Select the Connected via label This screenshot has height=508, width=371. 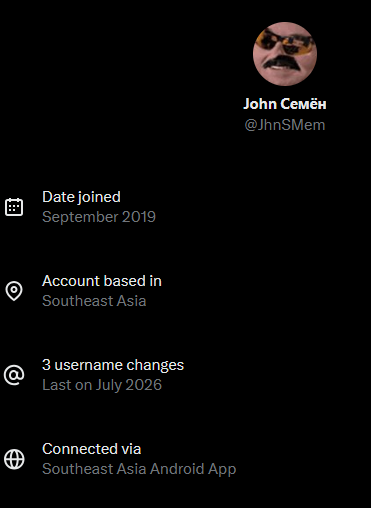point(92,449)
